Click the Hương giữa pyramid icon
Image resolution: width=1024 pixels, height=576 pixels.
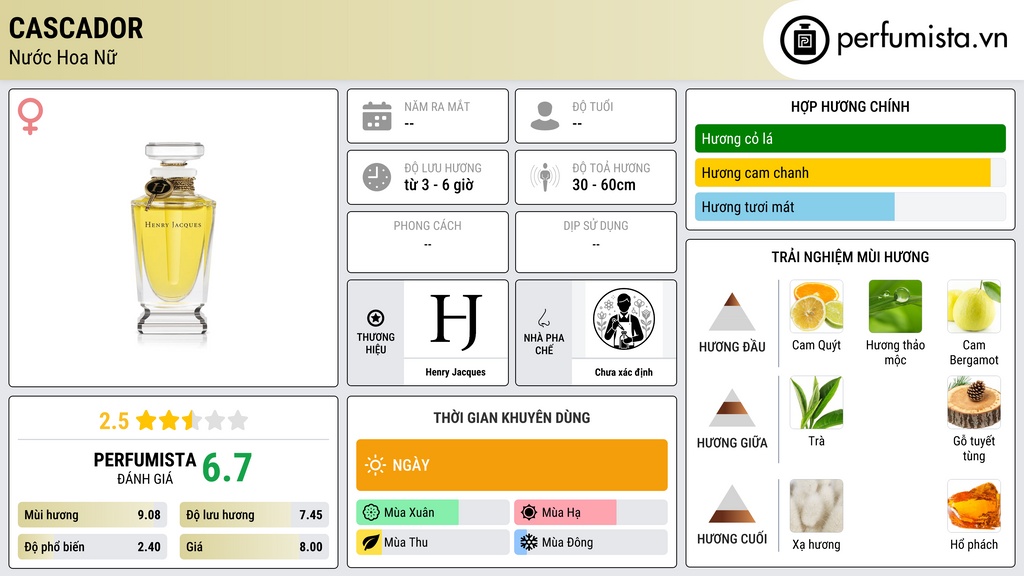coord(732,408)
